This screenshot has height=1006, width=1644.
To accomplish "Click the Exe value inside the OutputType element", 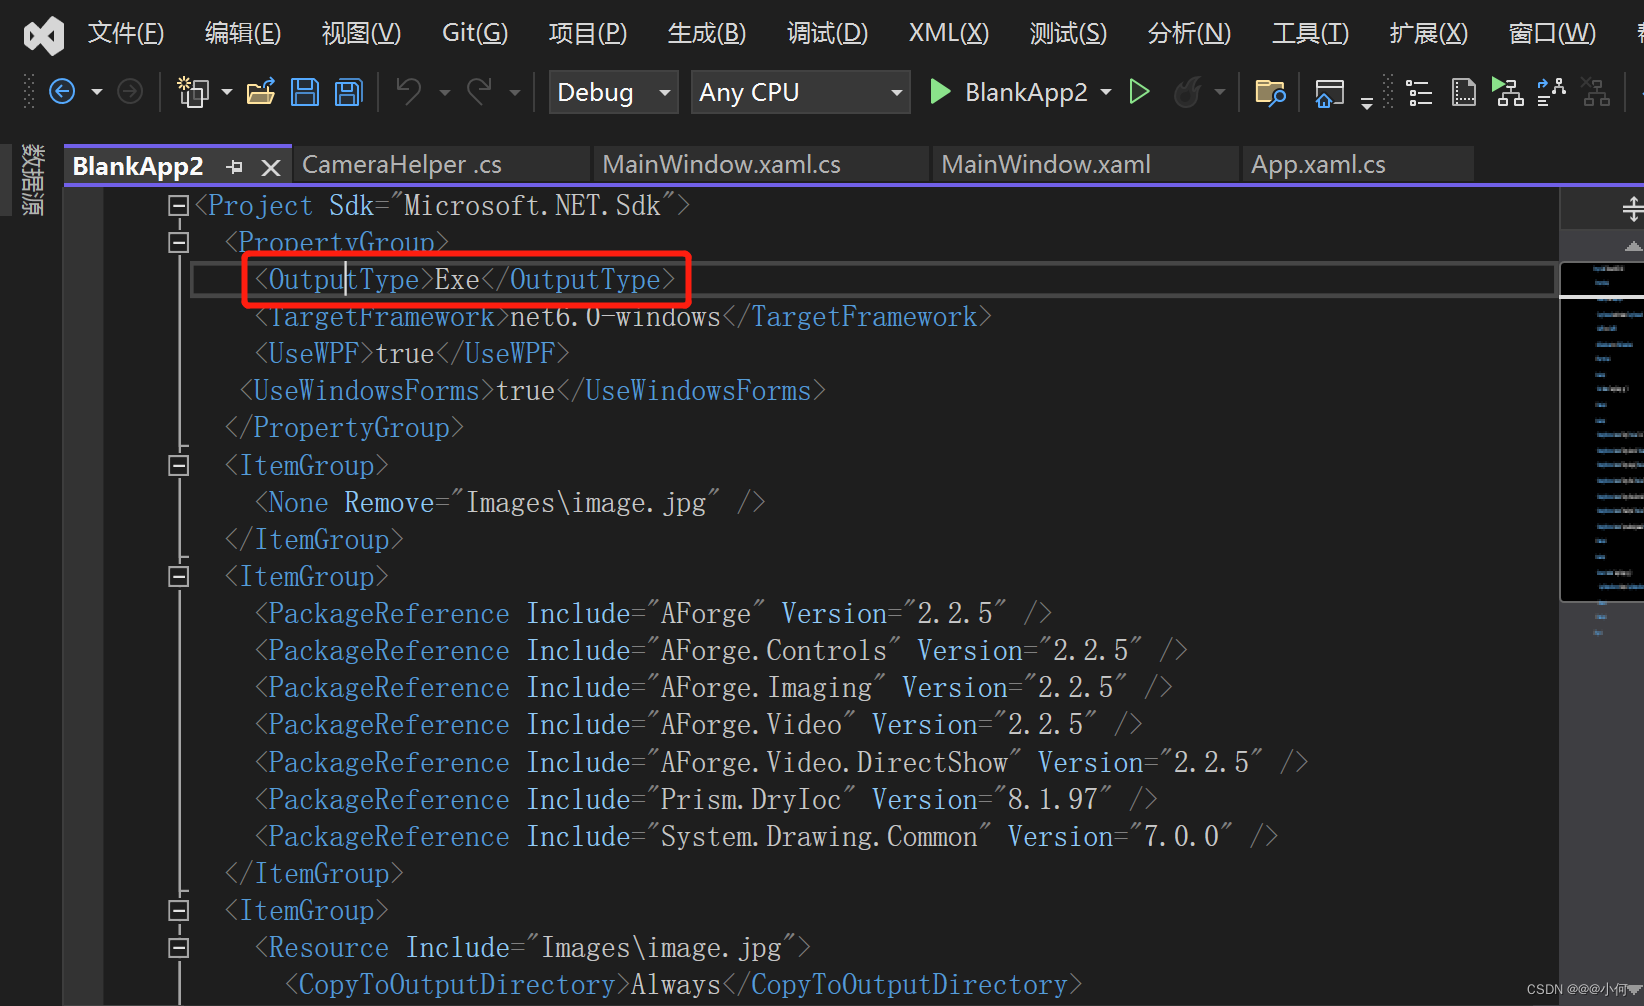I will [457, 280].
